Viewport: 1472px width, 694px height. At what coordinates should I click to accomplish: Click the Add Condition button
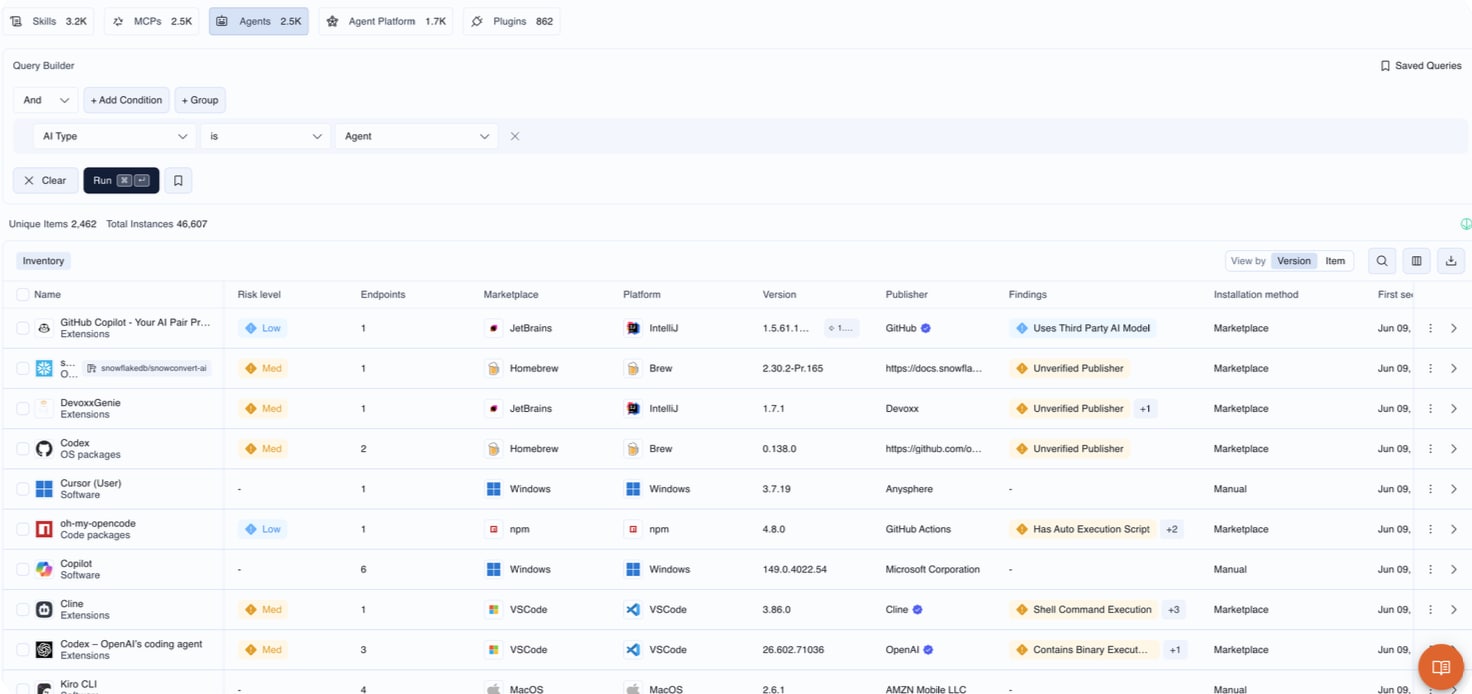[x=126, y=100]
